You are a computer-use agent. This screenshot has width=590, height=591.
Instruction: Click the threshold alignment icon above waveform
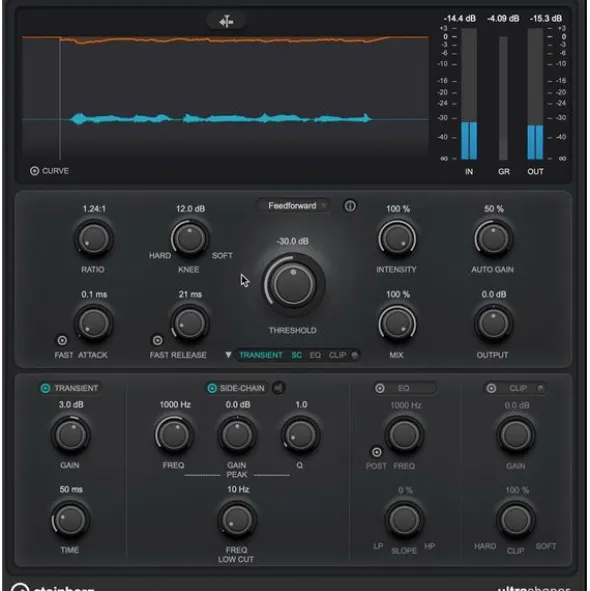click(226, 21)
